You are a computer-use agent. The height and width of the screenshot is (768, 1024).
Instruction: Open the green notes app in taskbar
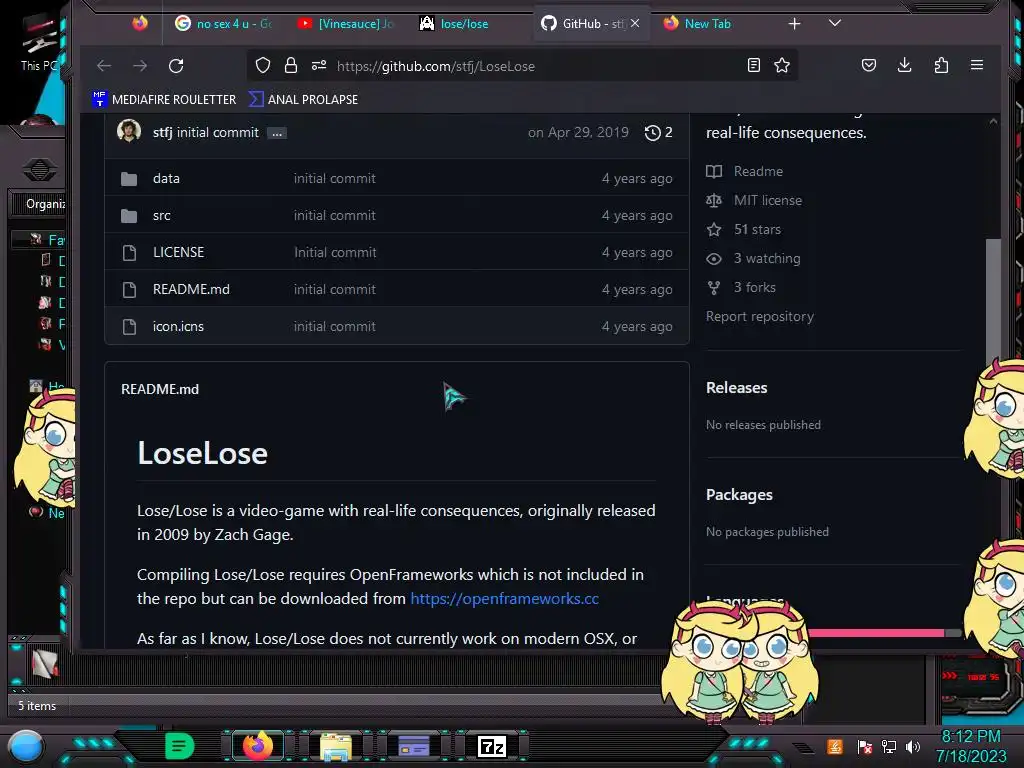point(179,746)
